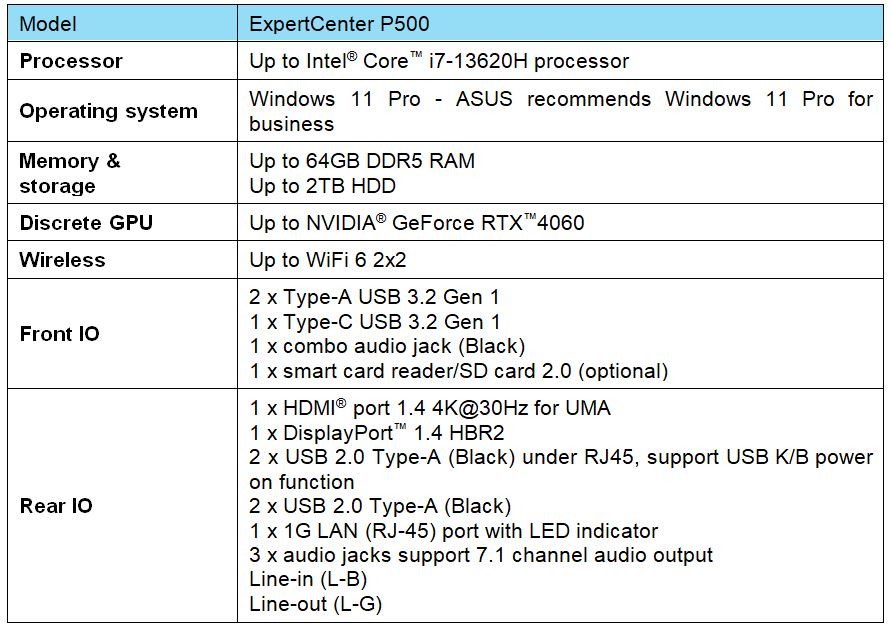Click the "1 x Type-C USB 3.2 Gen 1" line
The height and width of the screenshot is (628, 891).
(x=375, y=322)
